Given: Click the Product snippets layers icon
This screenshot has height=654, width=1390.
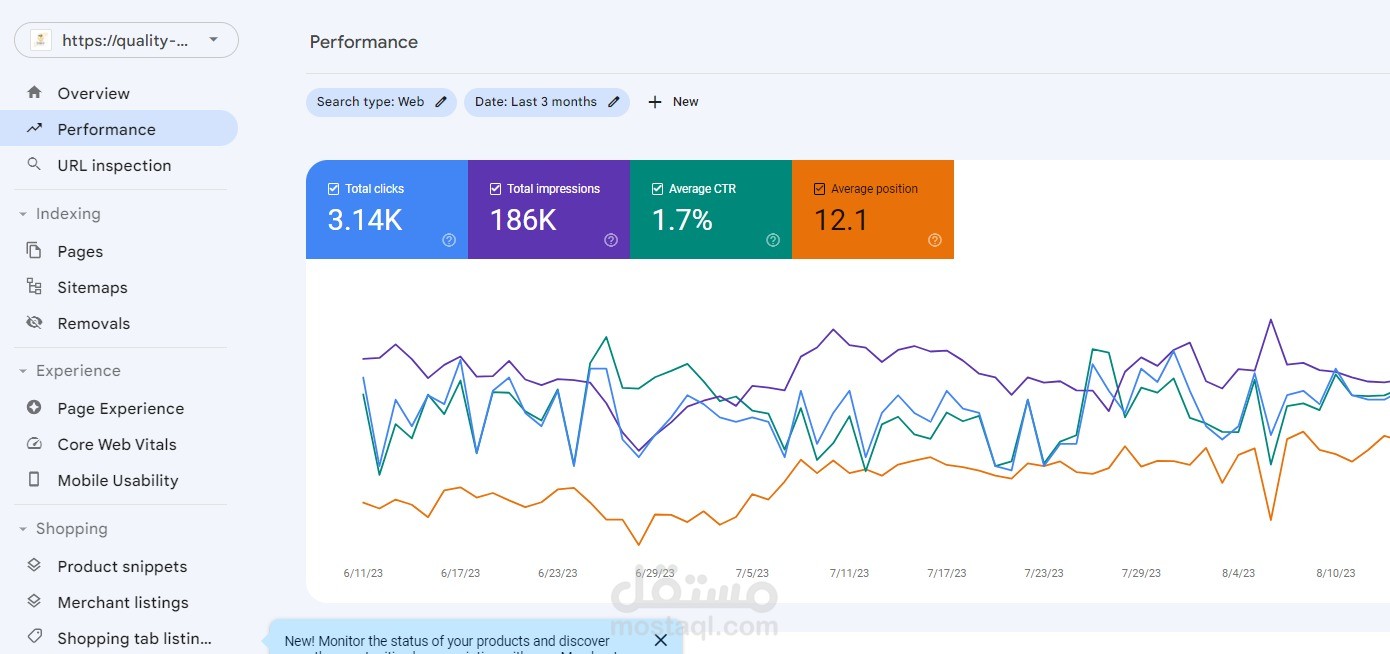Looking at the screenshot, I should (34, 566).
